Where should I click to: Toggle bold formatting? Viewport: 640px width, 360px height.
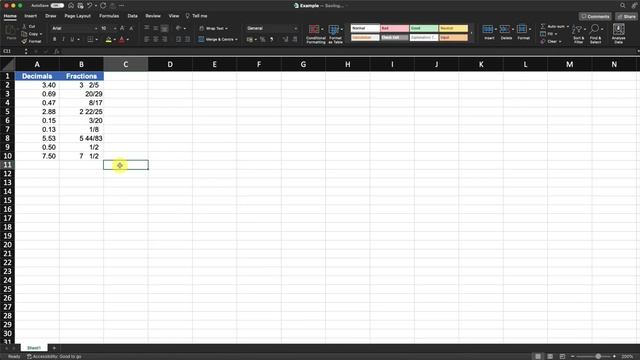pyautogui.click(x=54, y=39)
